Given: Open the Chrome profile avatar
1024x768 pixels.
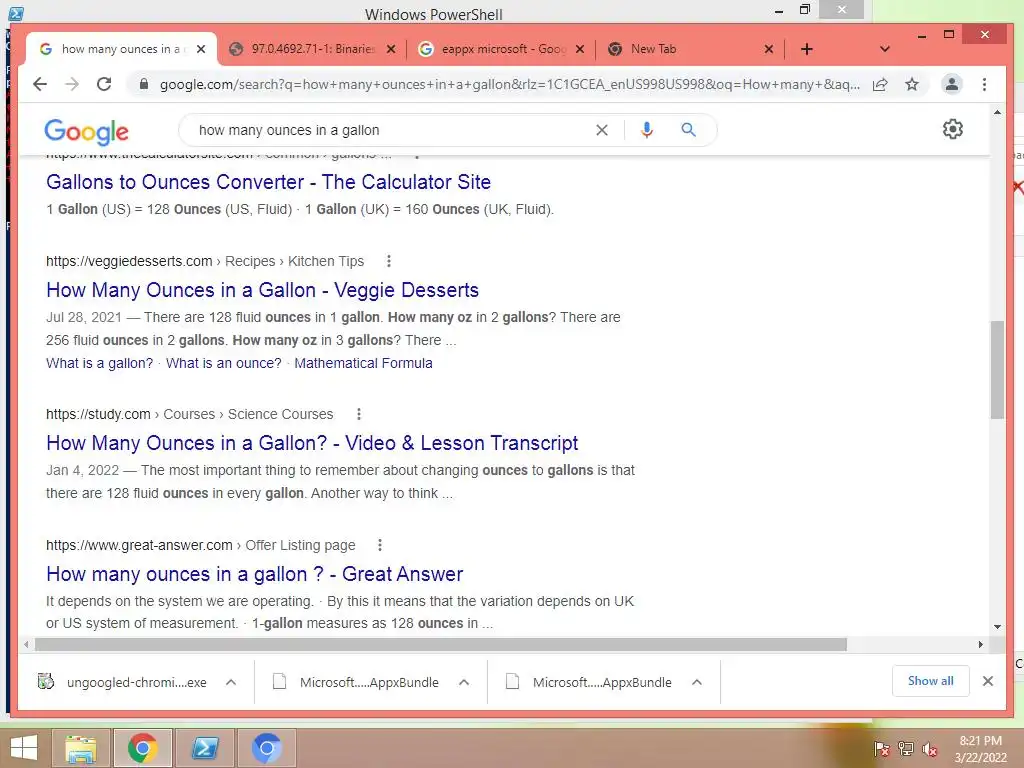Looking at the screenshot, I should tap(952, 84).
